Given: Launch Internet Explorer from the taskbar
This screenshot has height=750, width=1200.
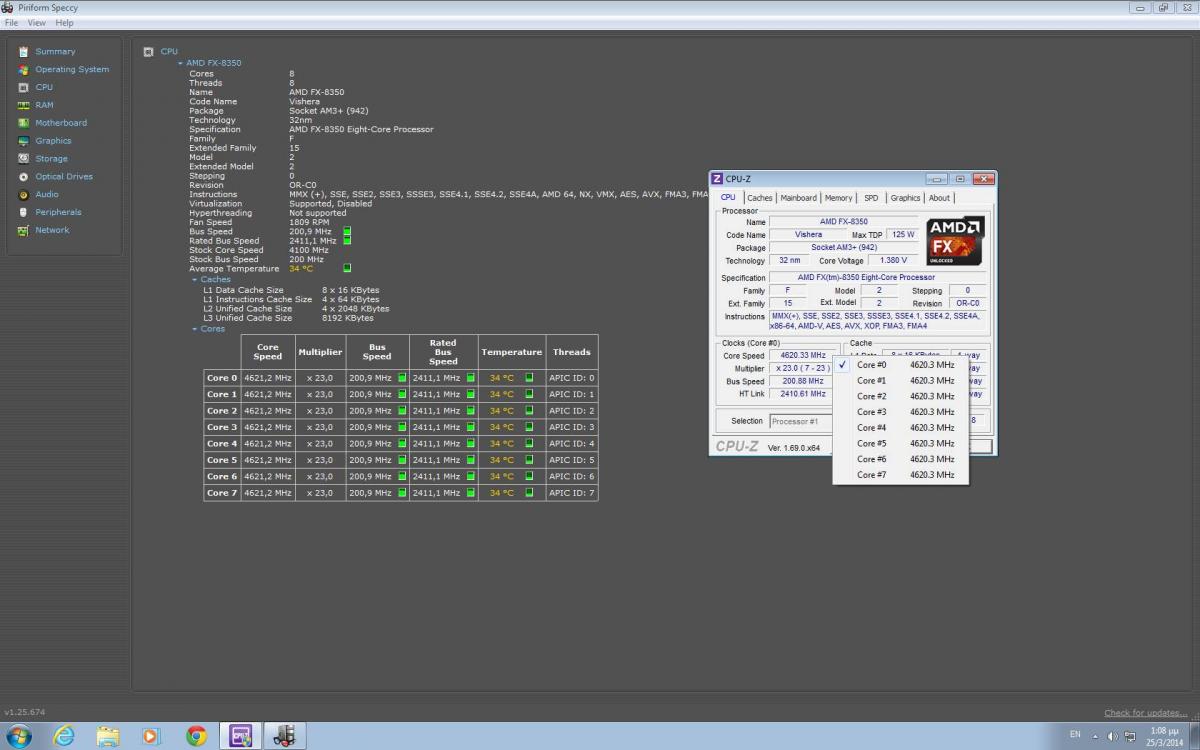Looking at the screenshot, I should 65,736.
